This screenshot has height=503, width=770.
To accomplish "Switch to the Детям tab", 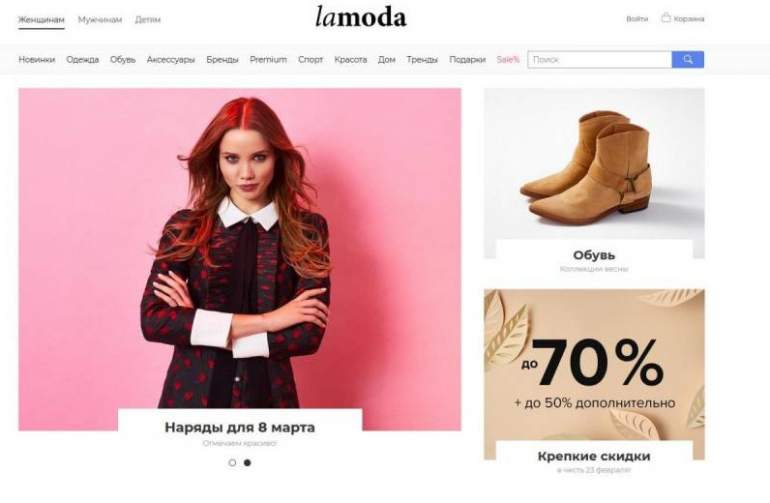I will (148, 20).
